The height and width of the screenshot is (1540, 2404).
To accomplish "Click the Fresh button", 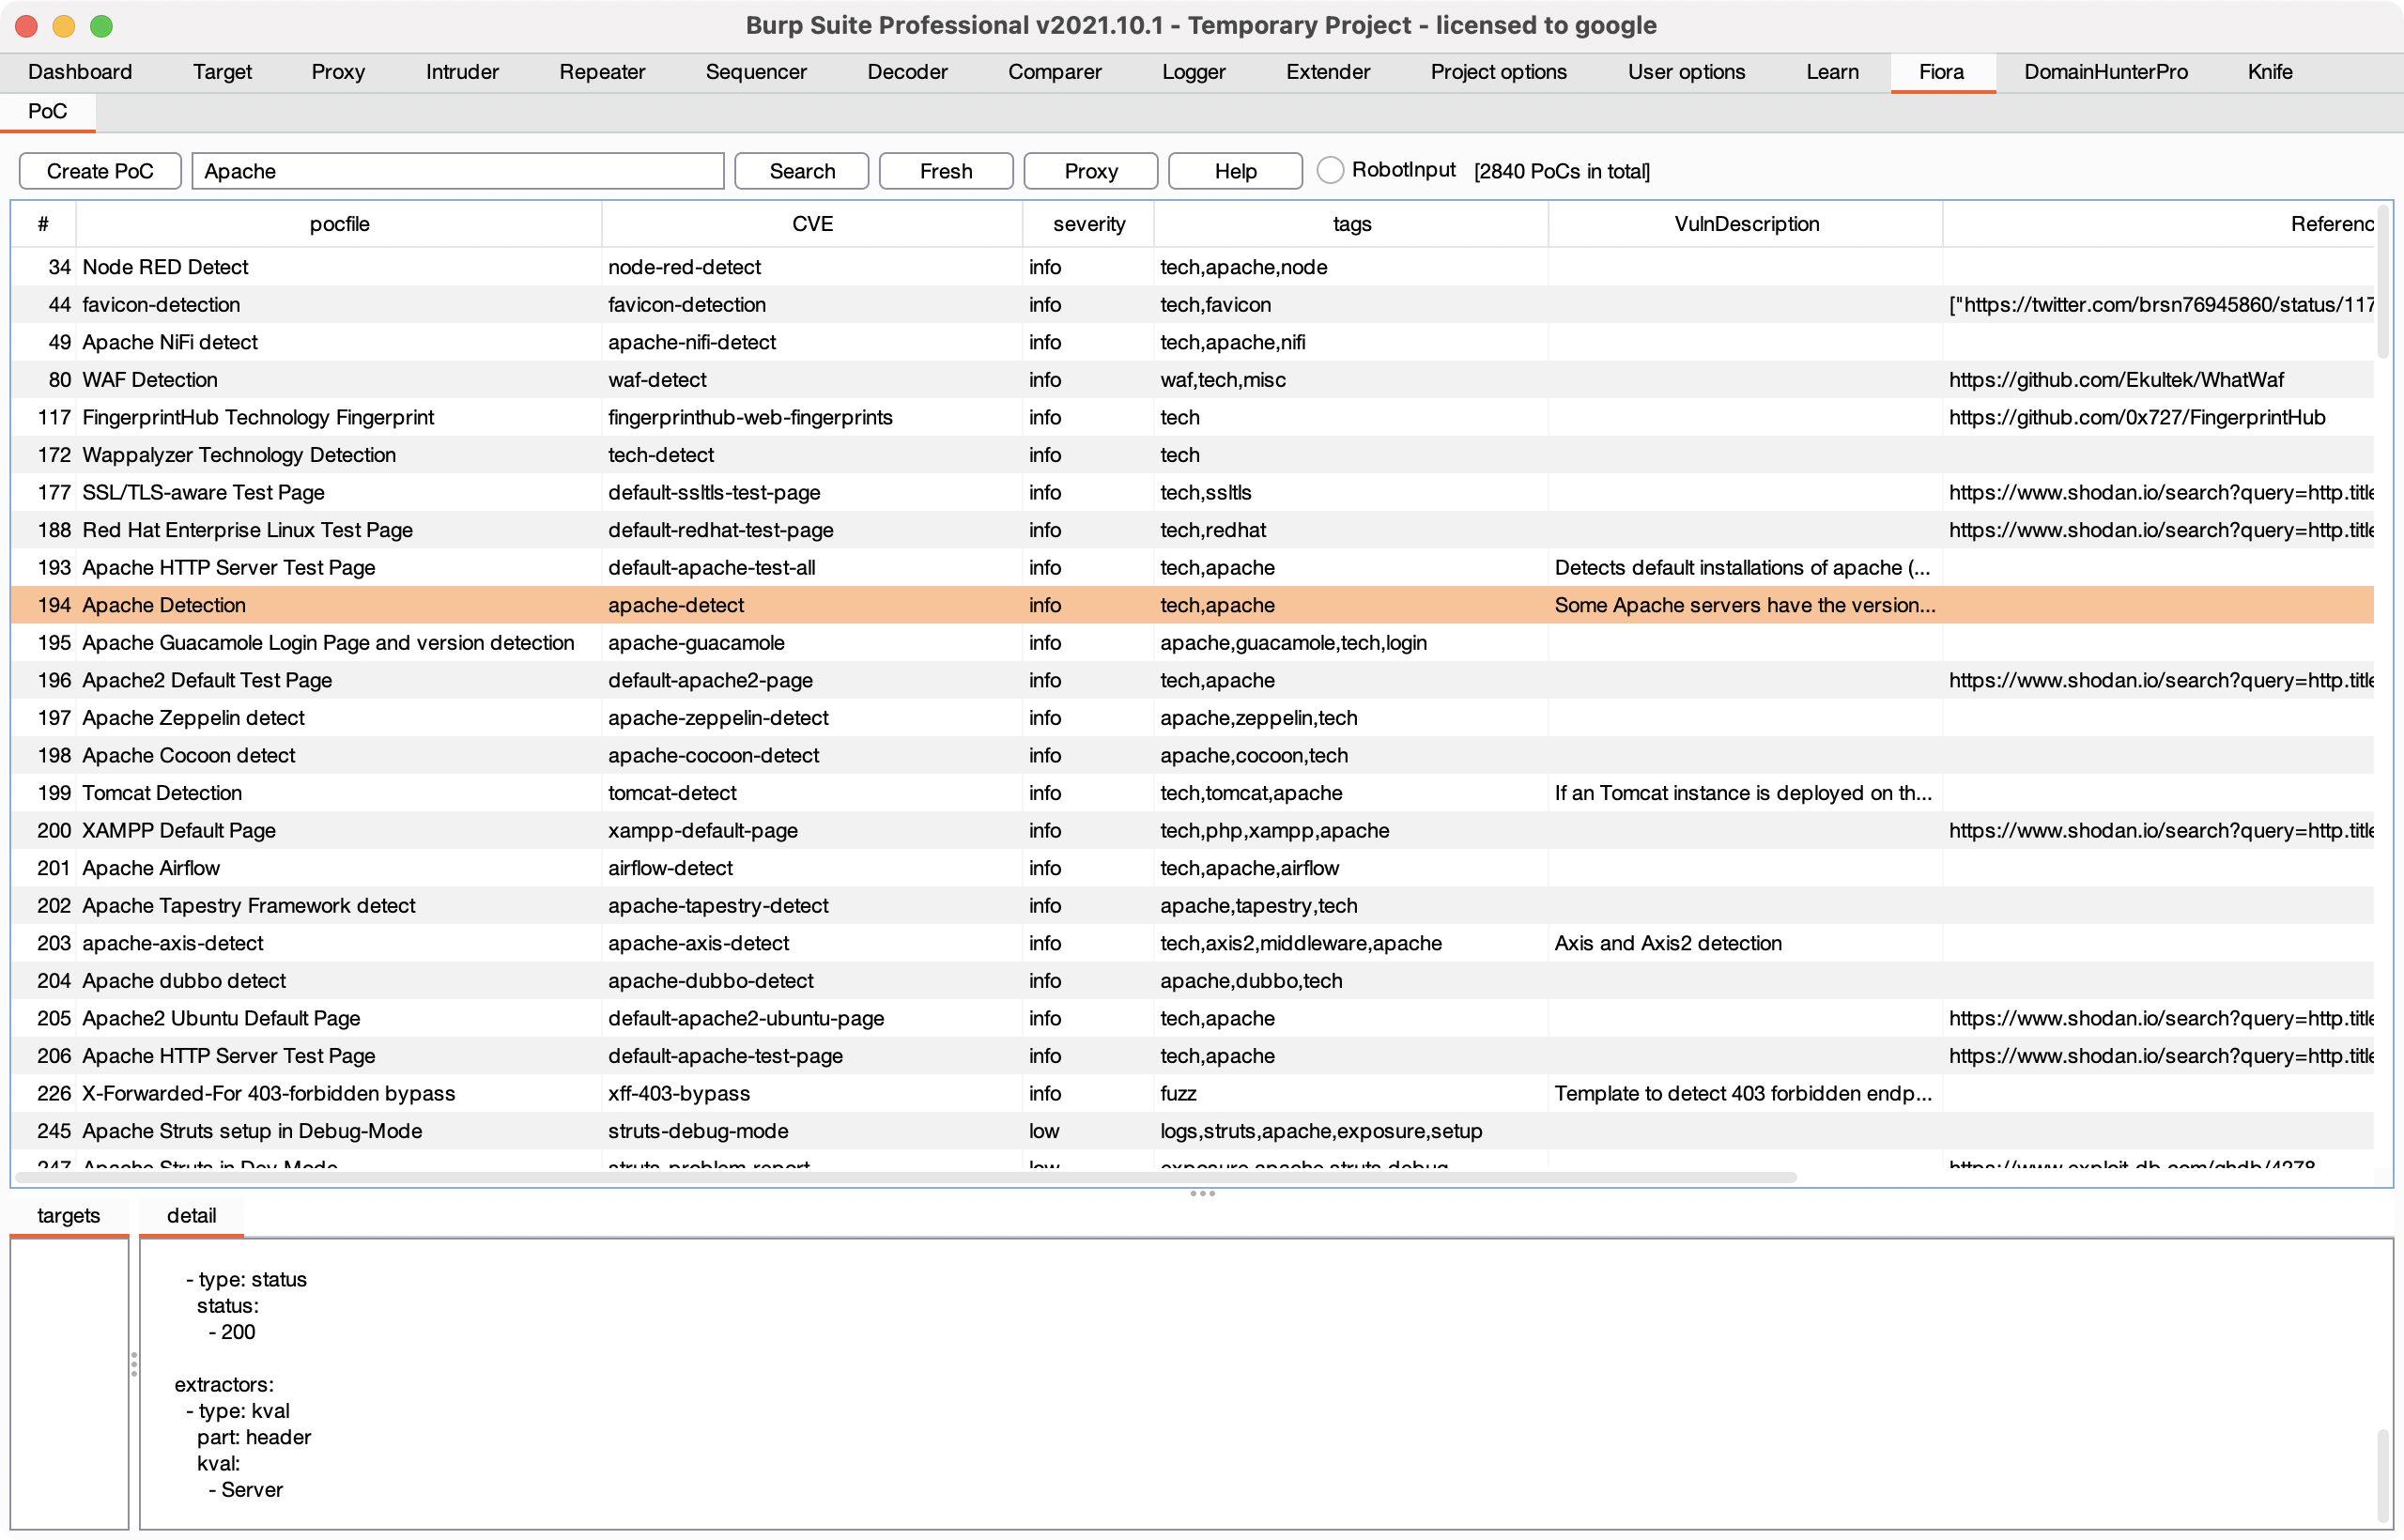I will pos(945,171).
